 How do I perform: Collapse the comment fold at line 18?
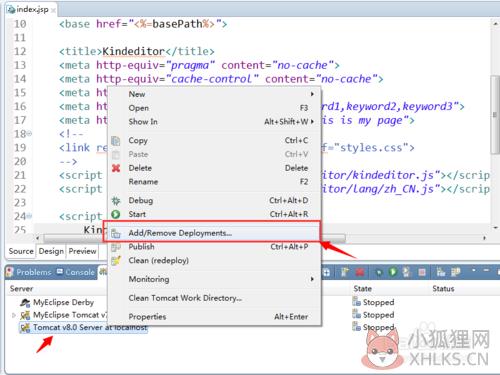pos(29,134)
